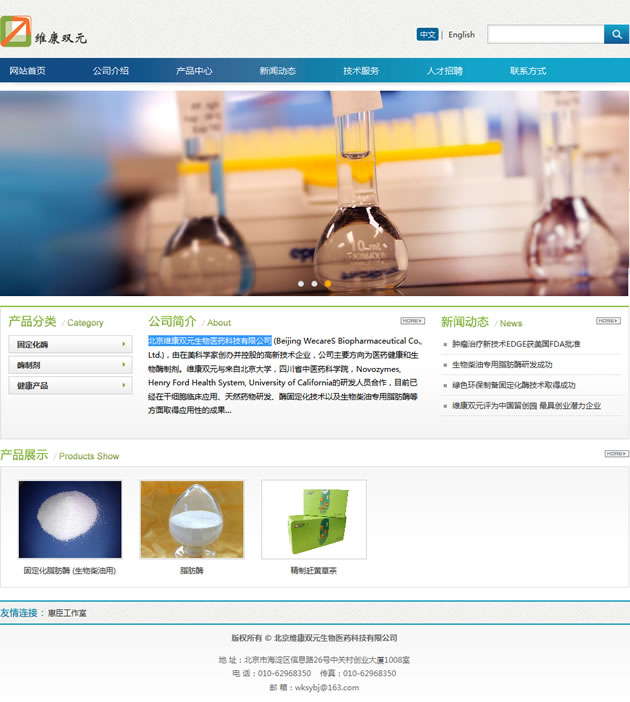Click the search input field
The width and height of the screenshot is (630, 702).
pos(545,34)
